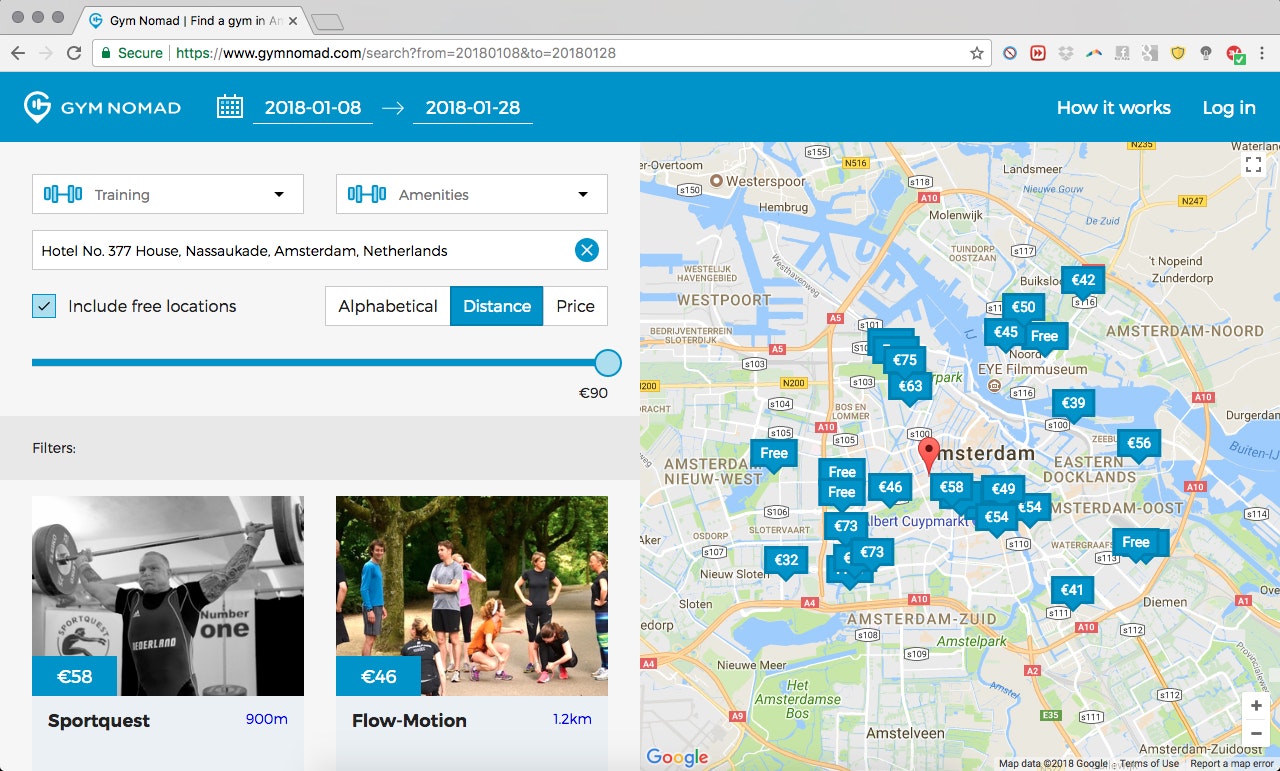Click the red location pin on map
Screen dimensions: 1280x771
click(929, 455)
